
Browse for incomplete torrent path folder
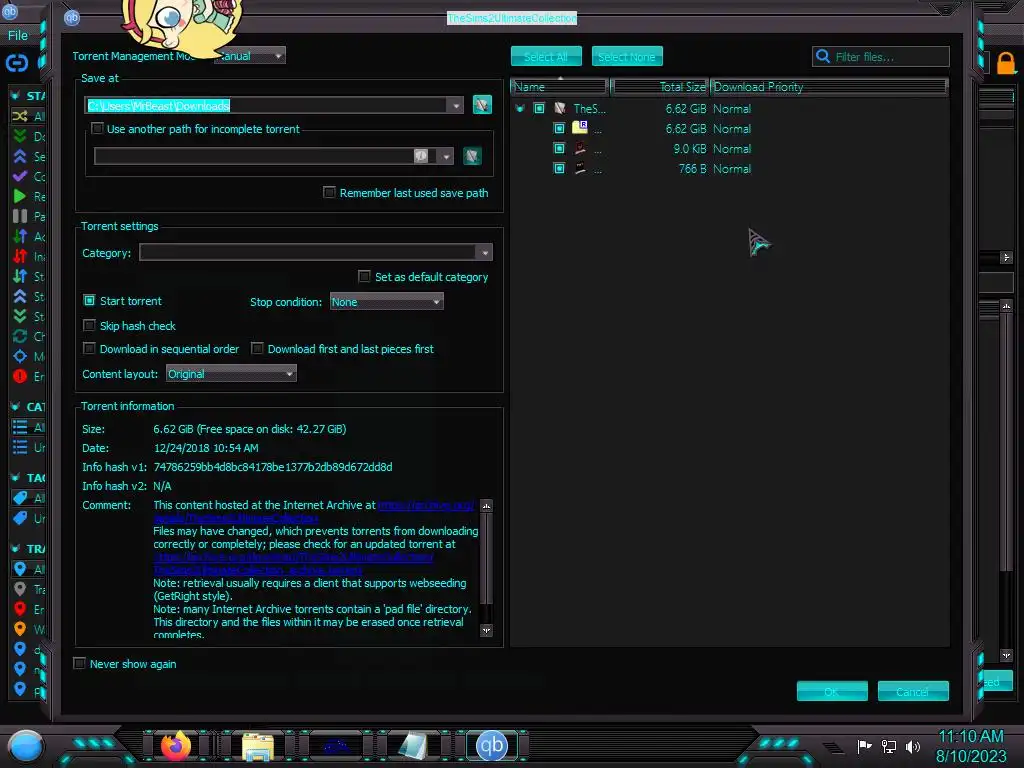tap(472, 156)
